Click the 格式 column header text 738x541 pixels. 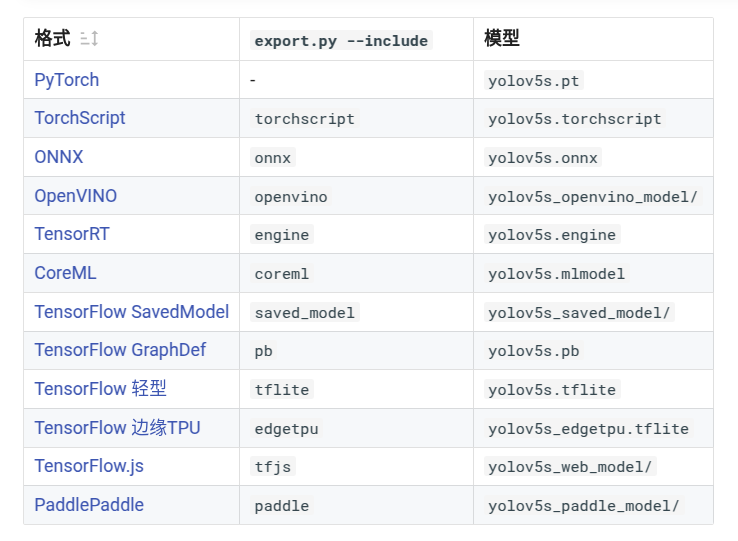click(52, 38)
